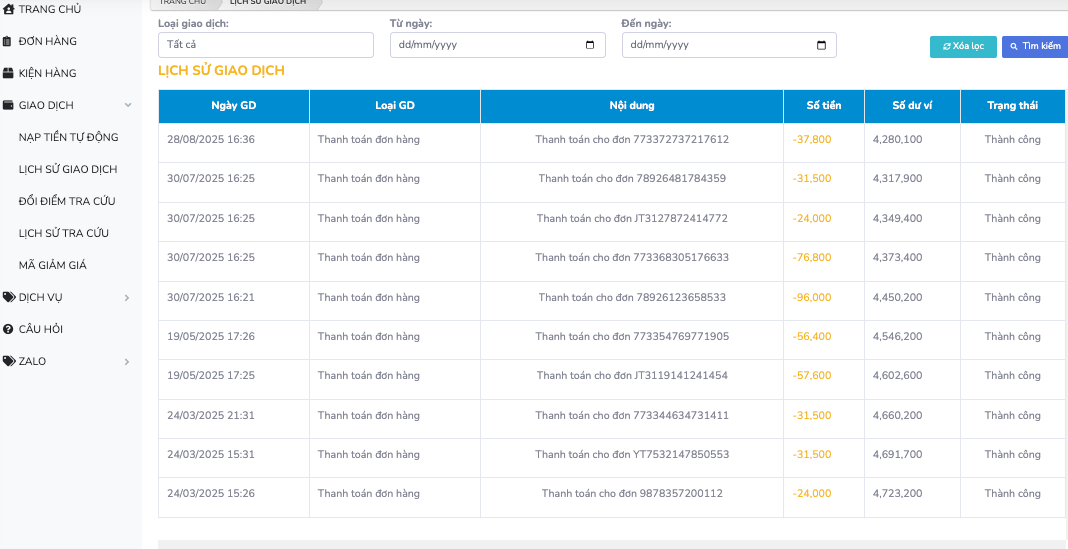The image size is (1068, 549).
Task: Collapse the Giao Dịch submenu chevron
Action: coord(127,105)
